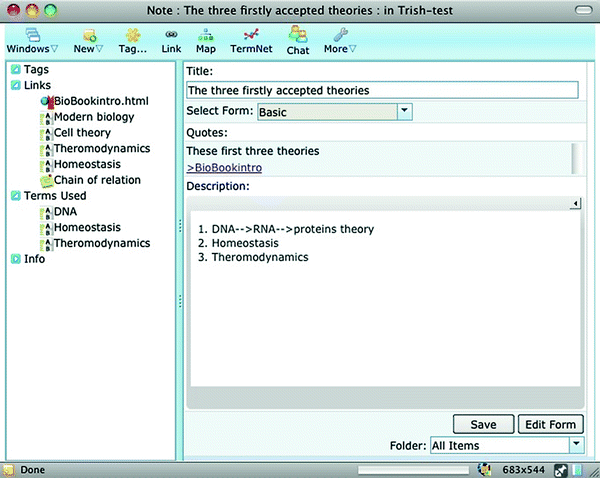Click the Edit Form button
This screenshot has width=600, height=478.
point(551,424)
